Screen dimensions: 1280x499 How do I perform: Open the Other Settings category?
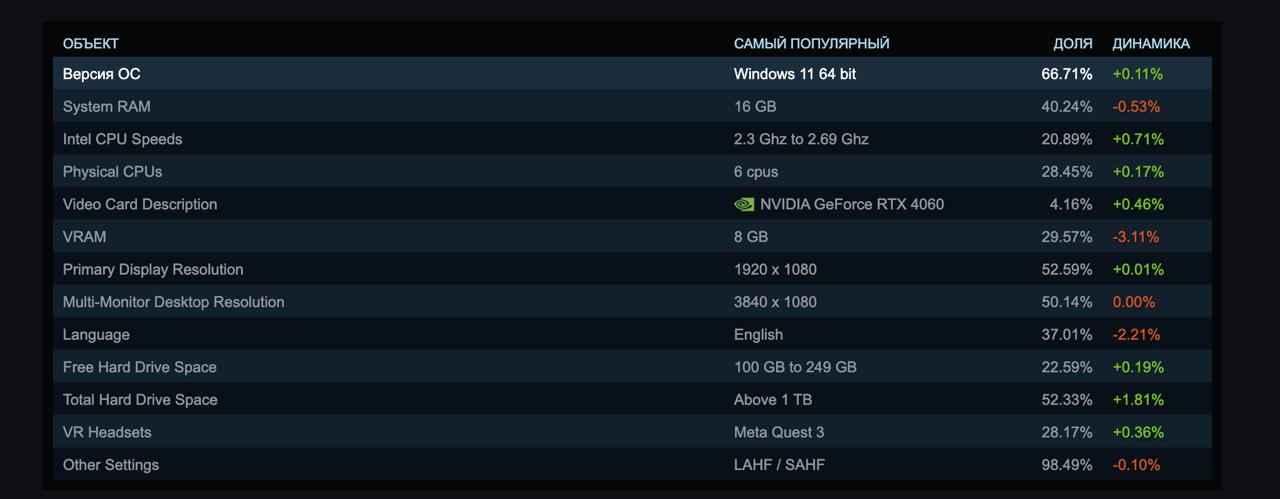111,465
